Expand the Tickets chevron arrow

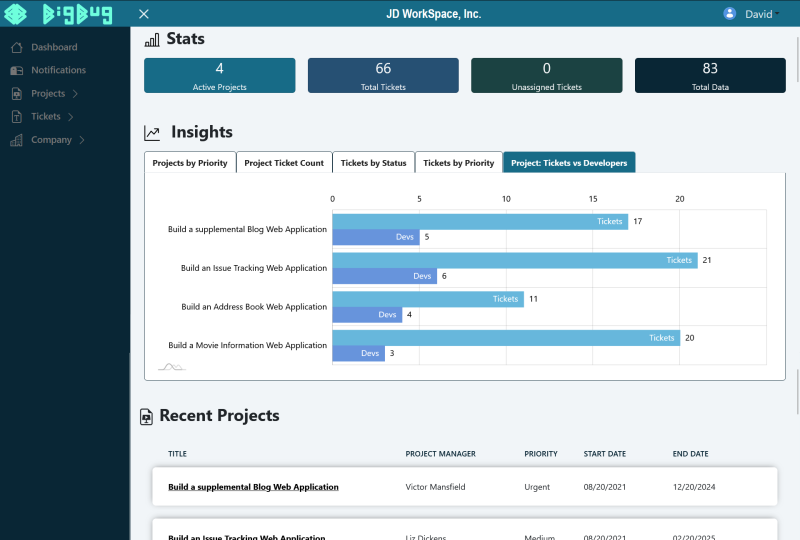click(70, 117)
